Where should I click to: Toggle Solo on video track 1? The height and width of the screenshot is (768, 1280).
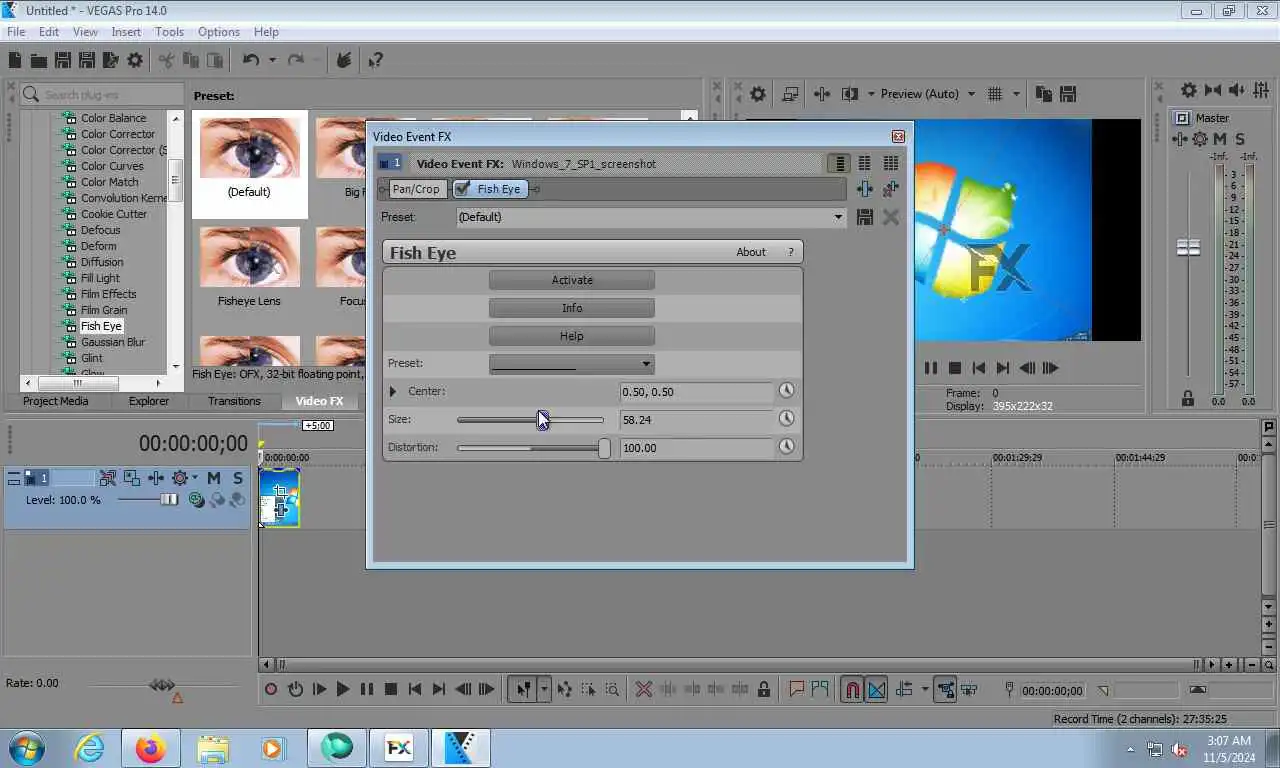point(238,478)
